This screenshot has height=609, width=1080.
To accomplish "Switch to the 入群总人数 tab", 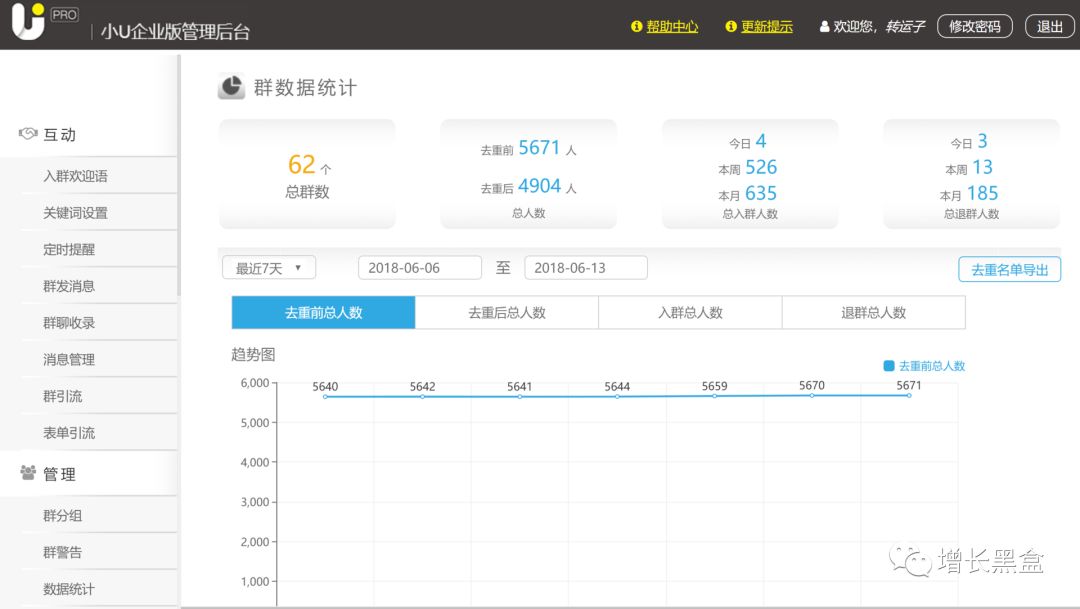I will tap(690, 312).
